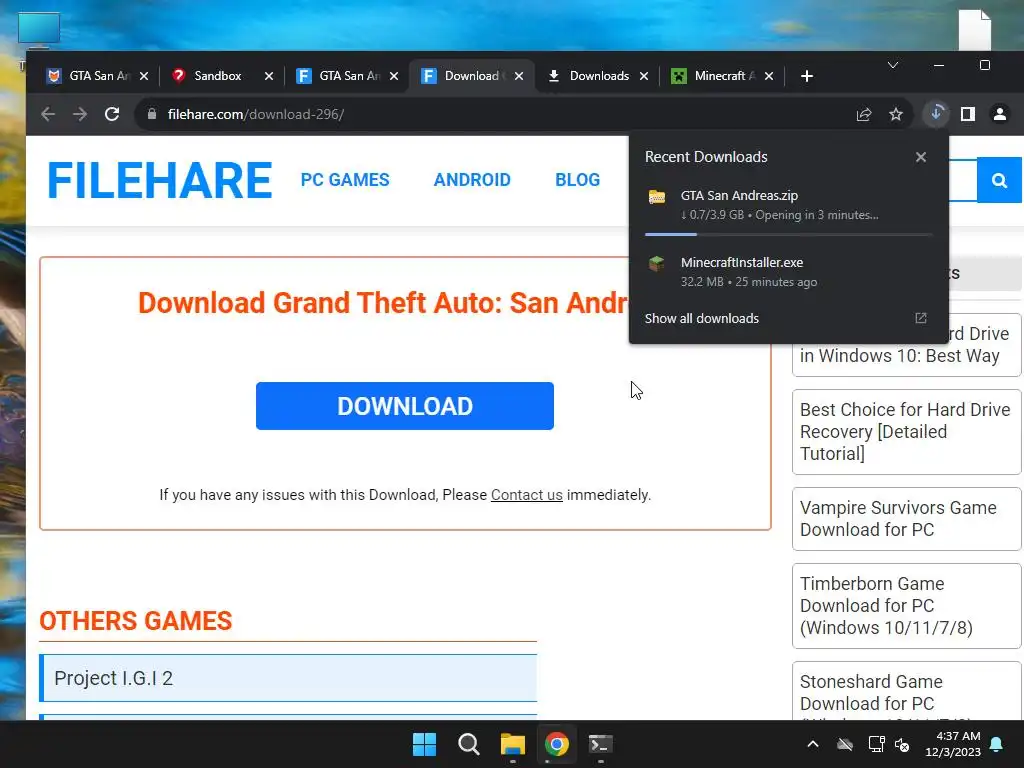Click the GTA San Andreas.zip download progress bar
This screenshot has width=1024, height=768.
(788, 234)
